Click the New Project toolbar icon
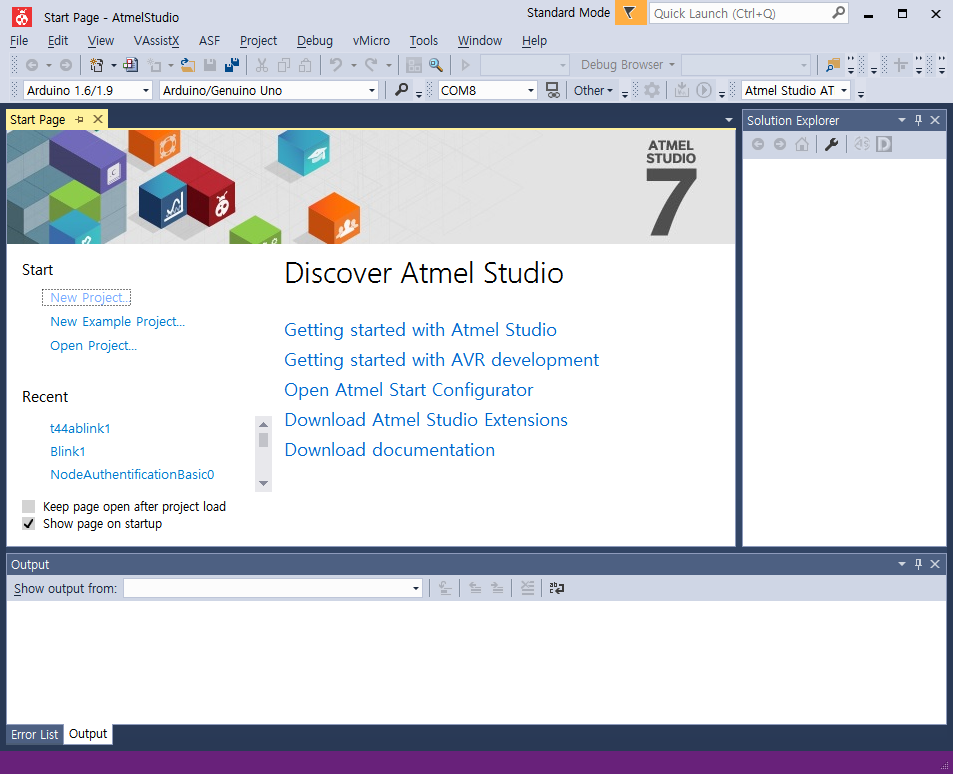Image resolution: width=953 pixels, height=774 pixels. [96, 65]
